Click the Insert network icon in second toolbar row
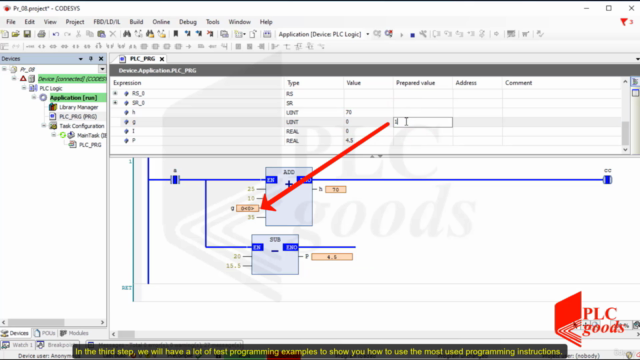 pyautogui.click(x=5, y=47)
